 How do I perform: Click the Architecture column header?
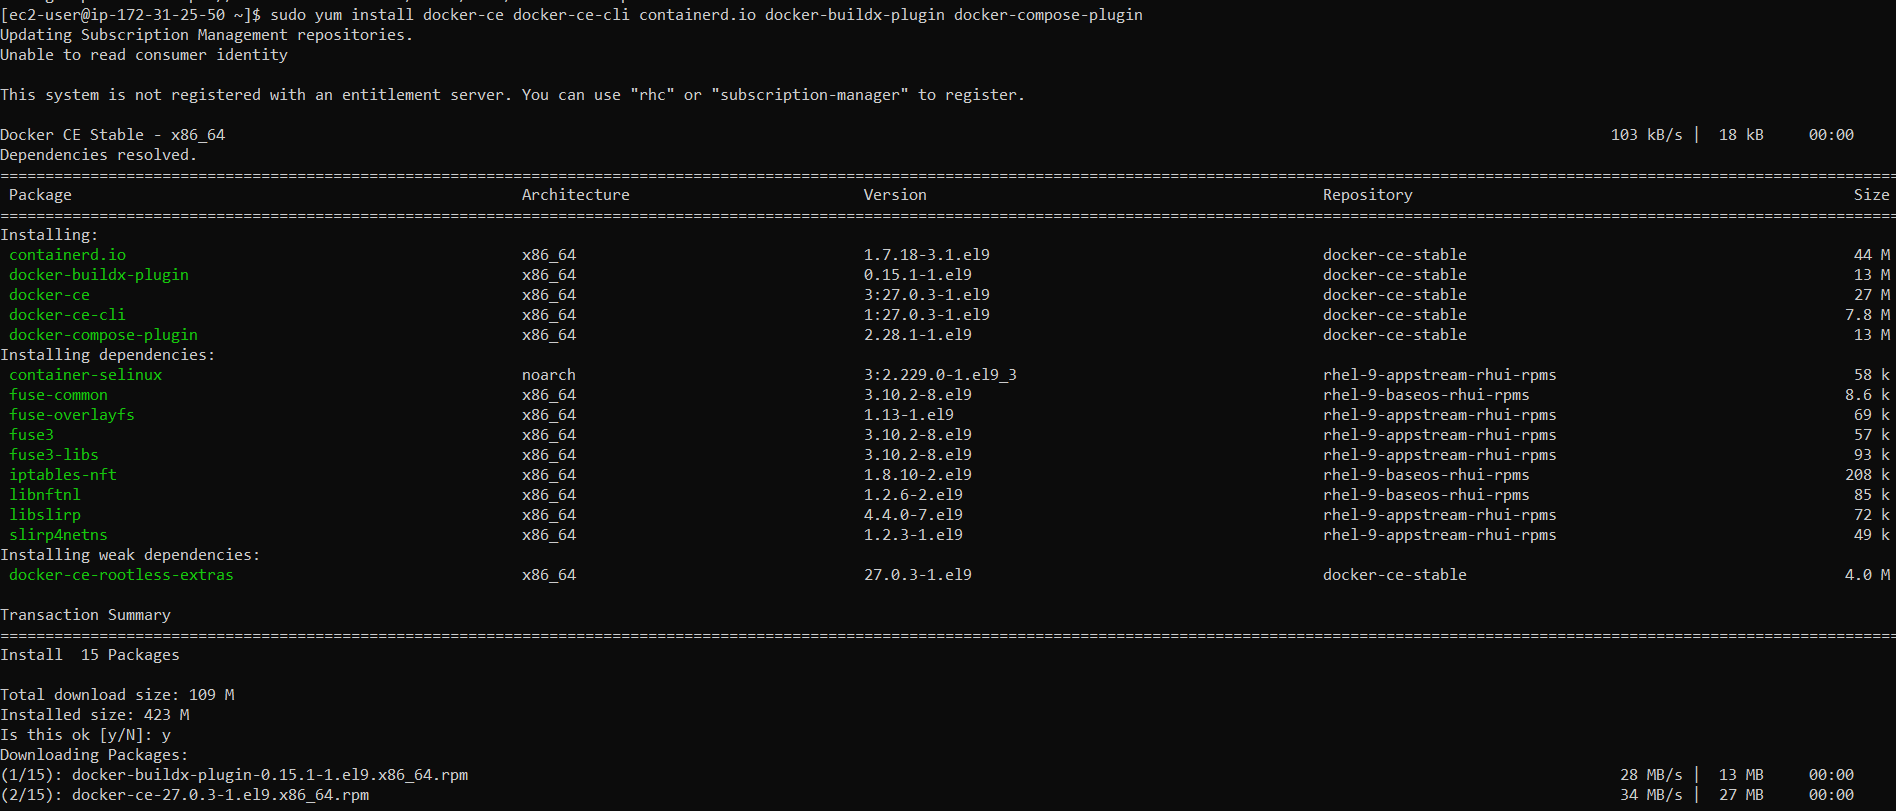pos(575,195)
